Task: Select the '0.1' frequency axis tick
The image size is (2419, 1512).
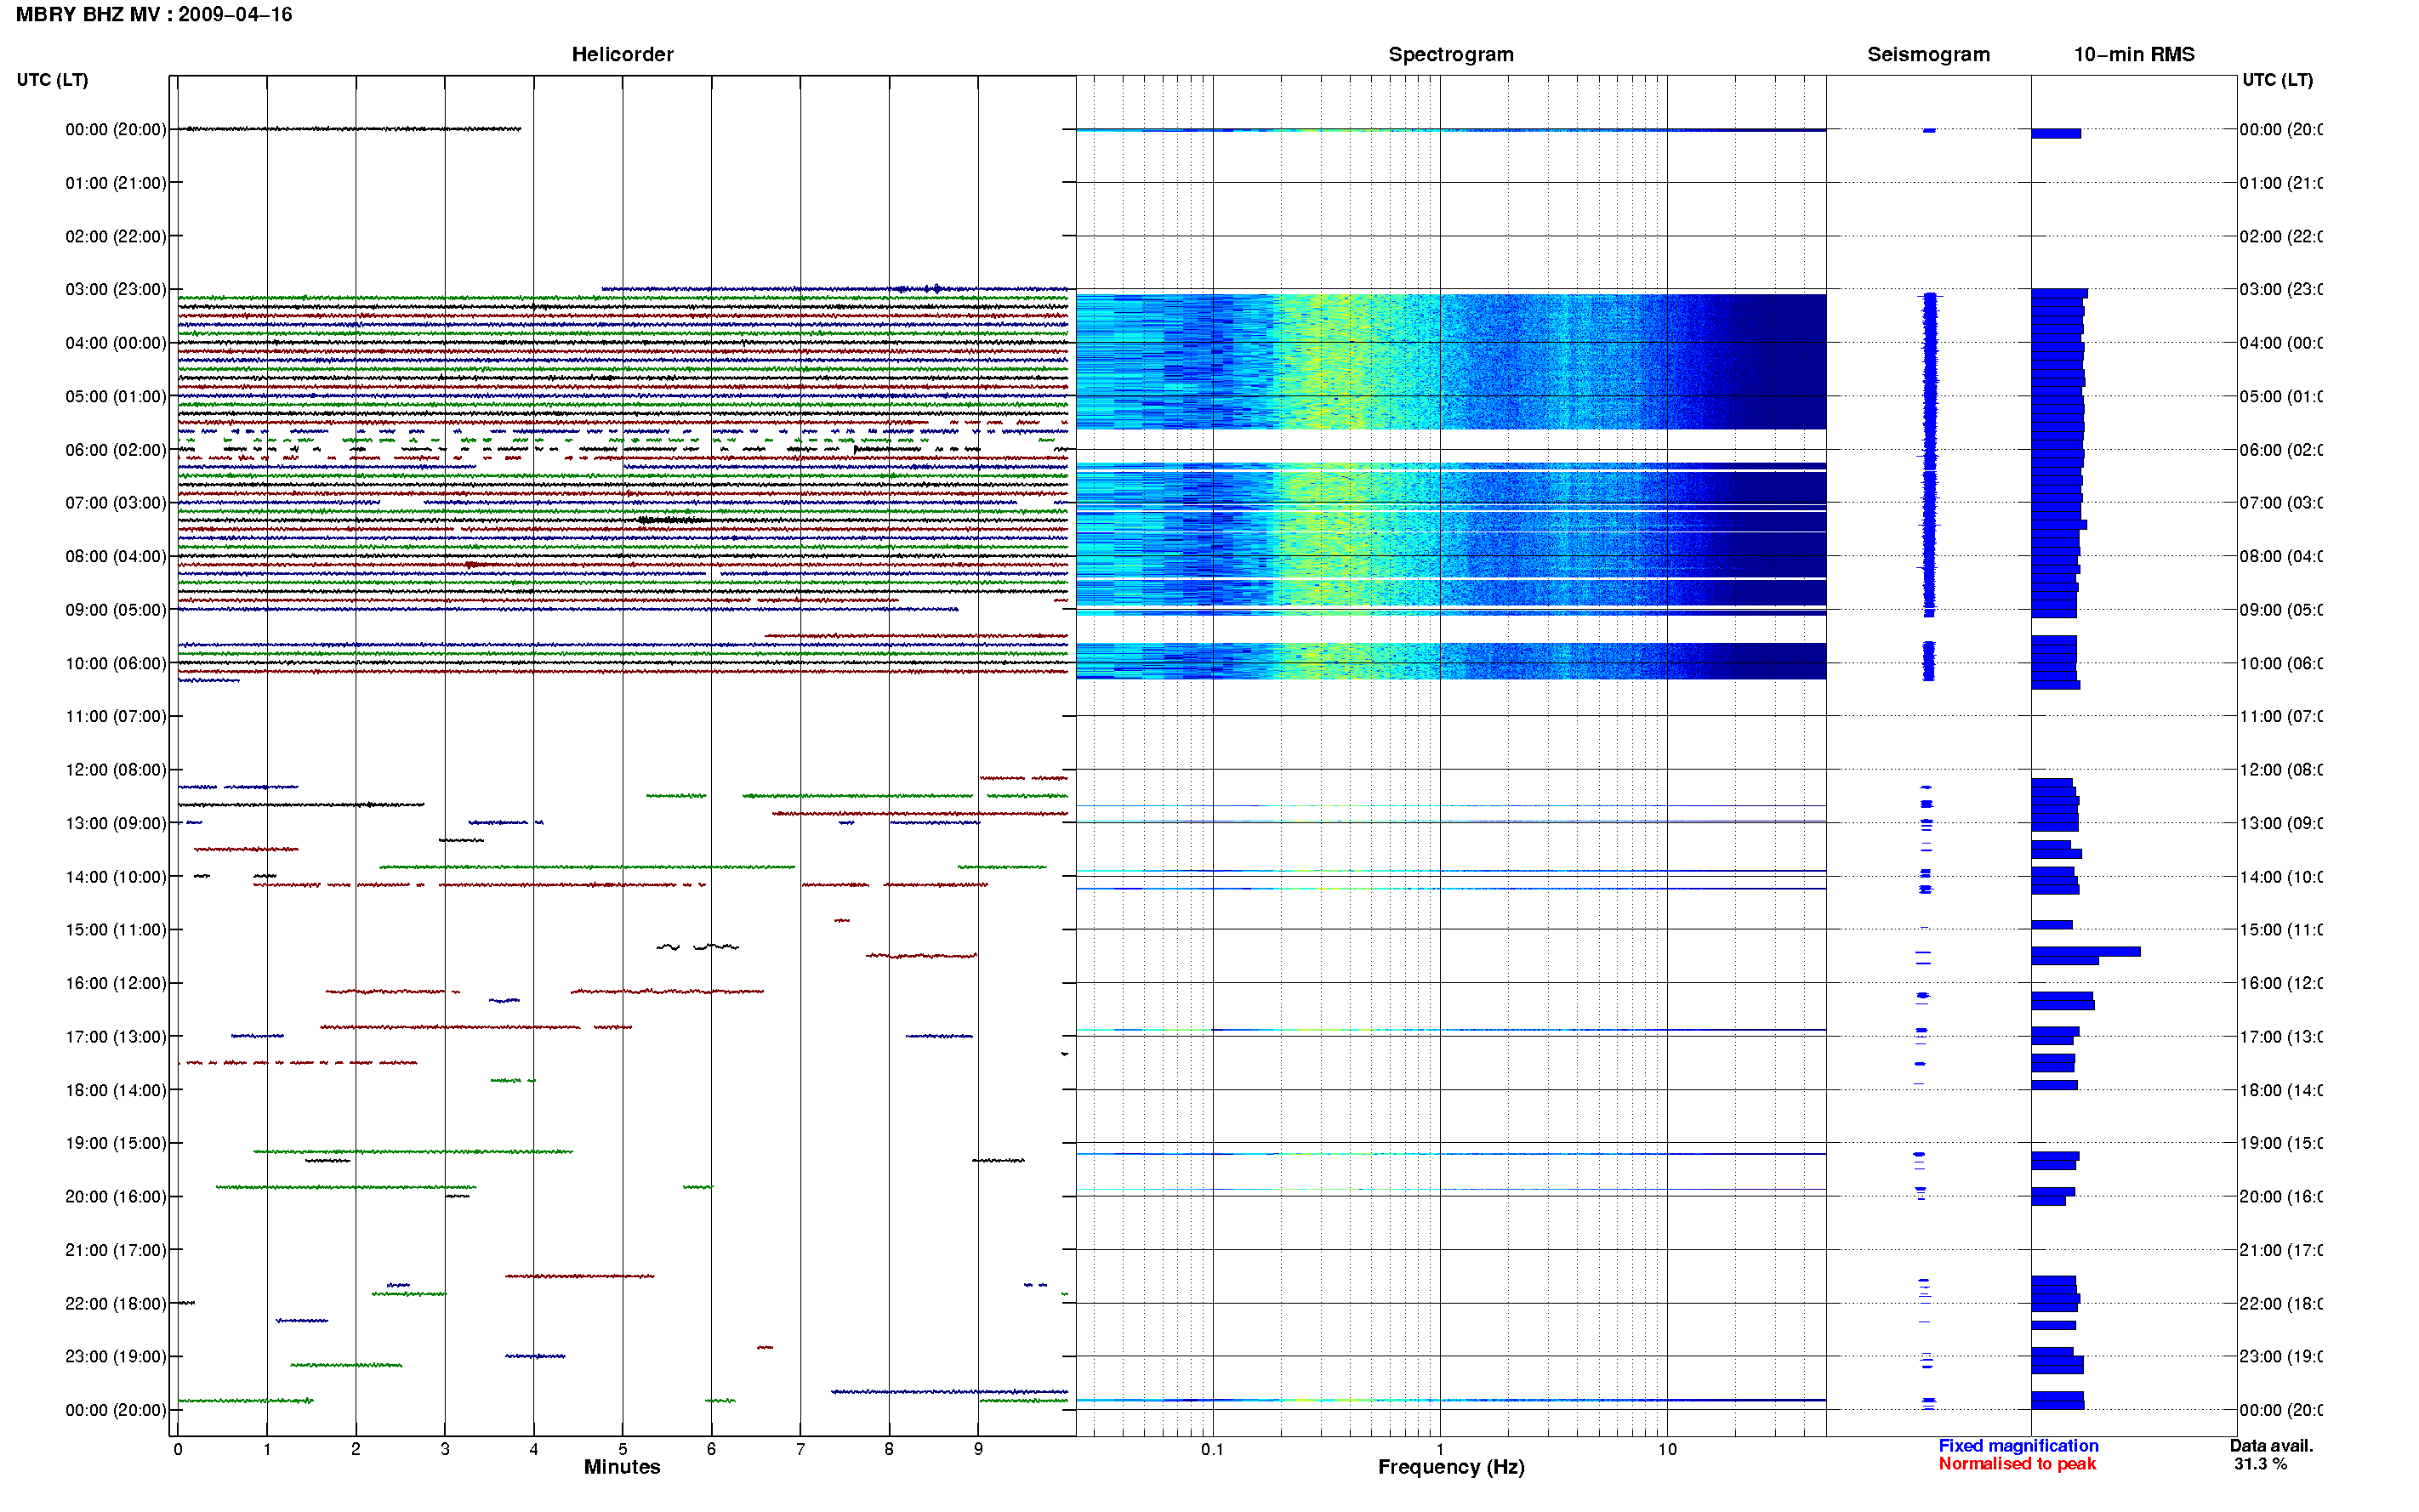Action: click(x=1212, y=1450)
